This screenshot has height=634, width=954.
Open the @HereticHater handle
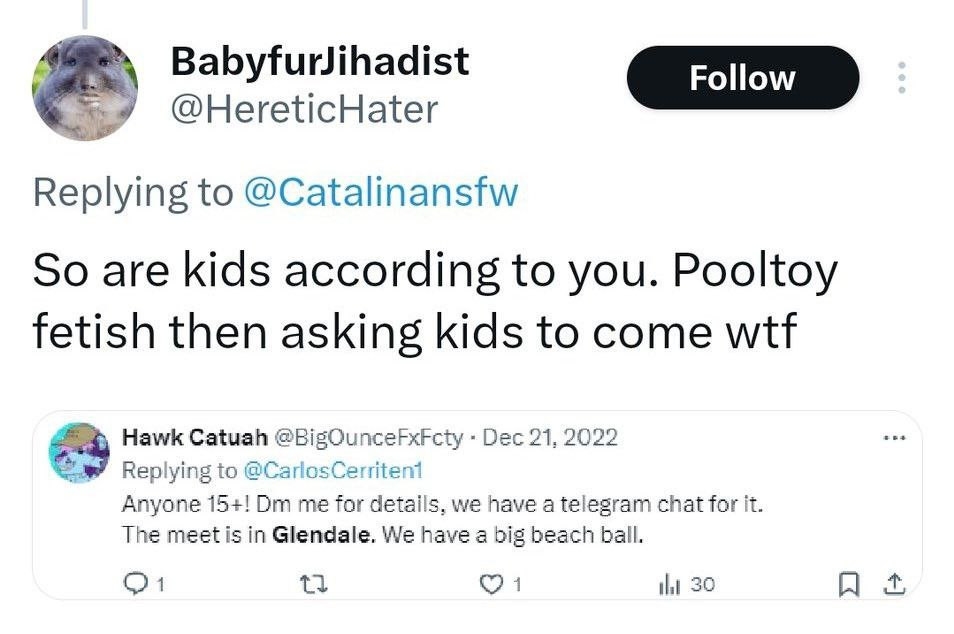(x=305, y=108)
